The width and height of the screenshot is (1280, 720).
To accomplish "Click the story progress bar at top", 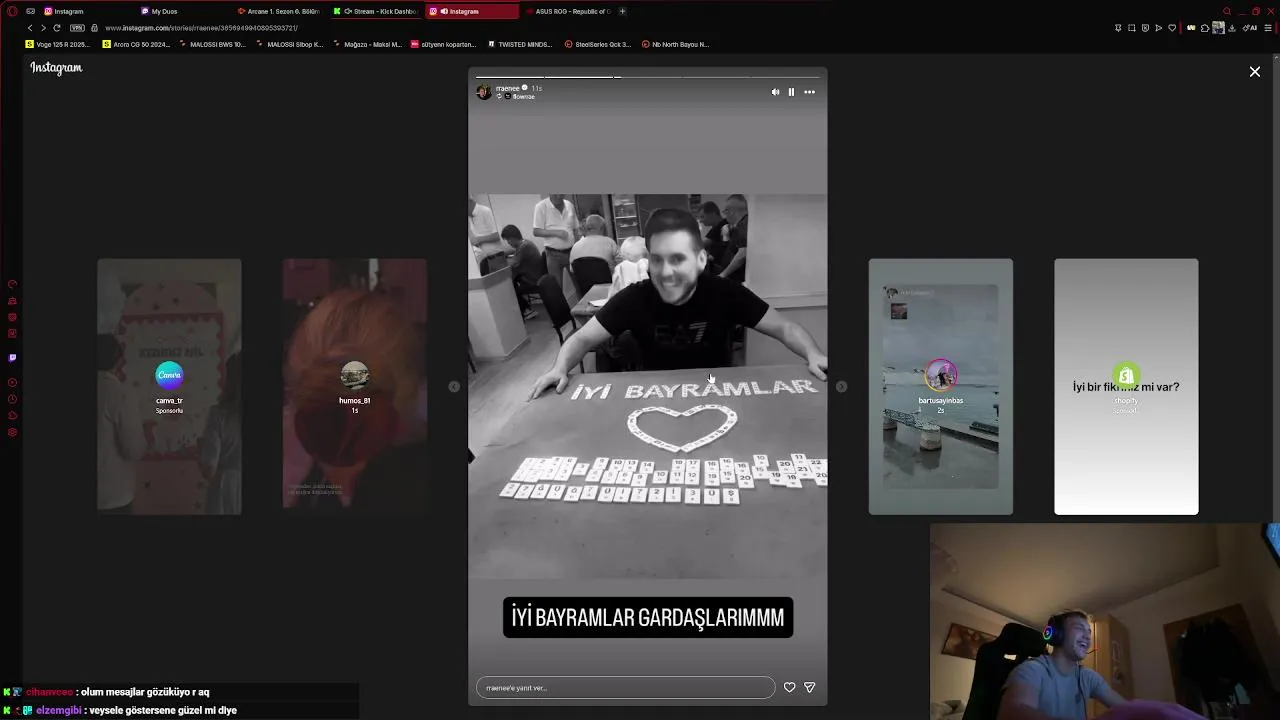I will pyautogui.click(x=648, y=76).
